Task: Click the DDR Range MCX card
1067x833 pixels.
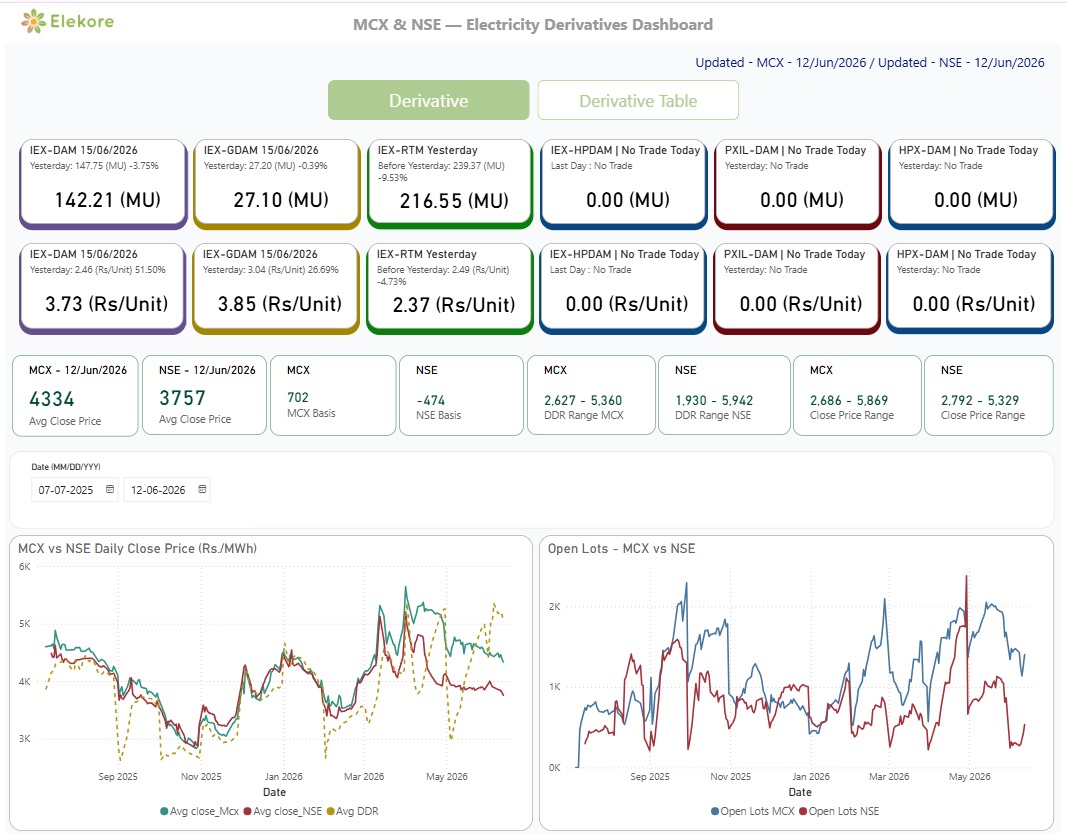Action: (591, 395)
